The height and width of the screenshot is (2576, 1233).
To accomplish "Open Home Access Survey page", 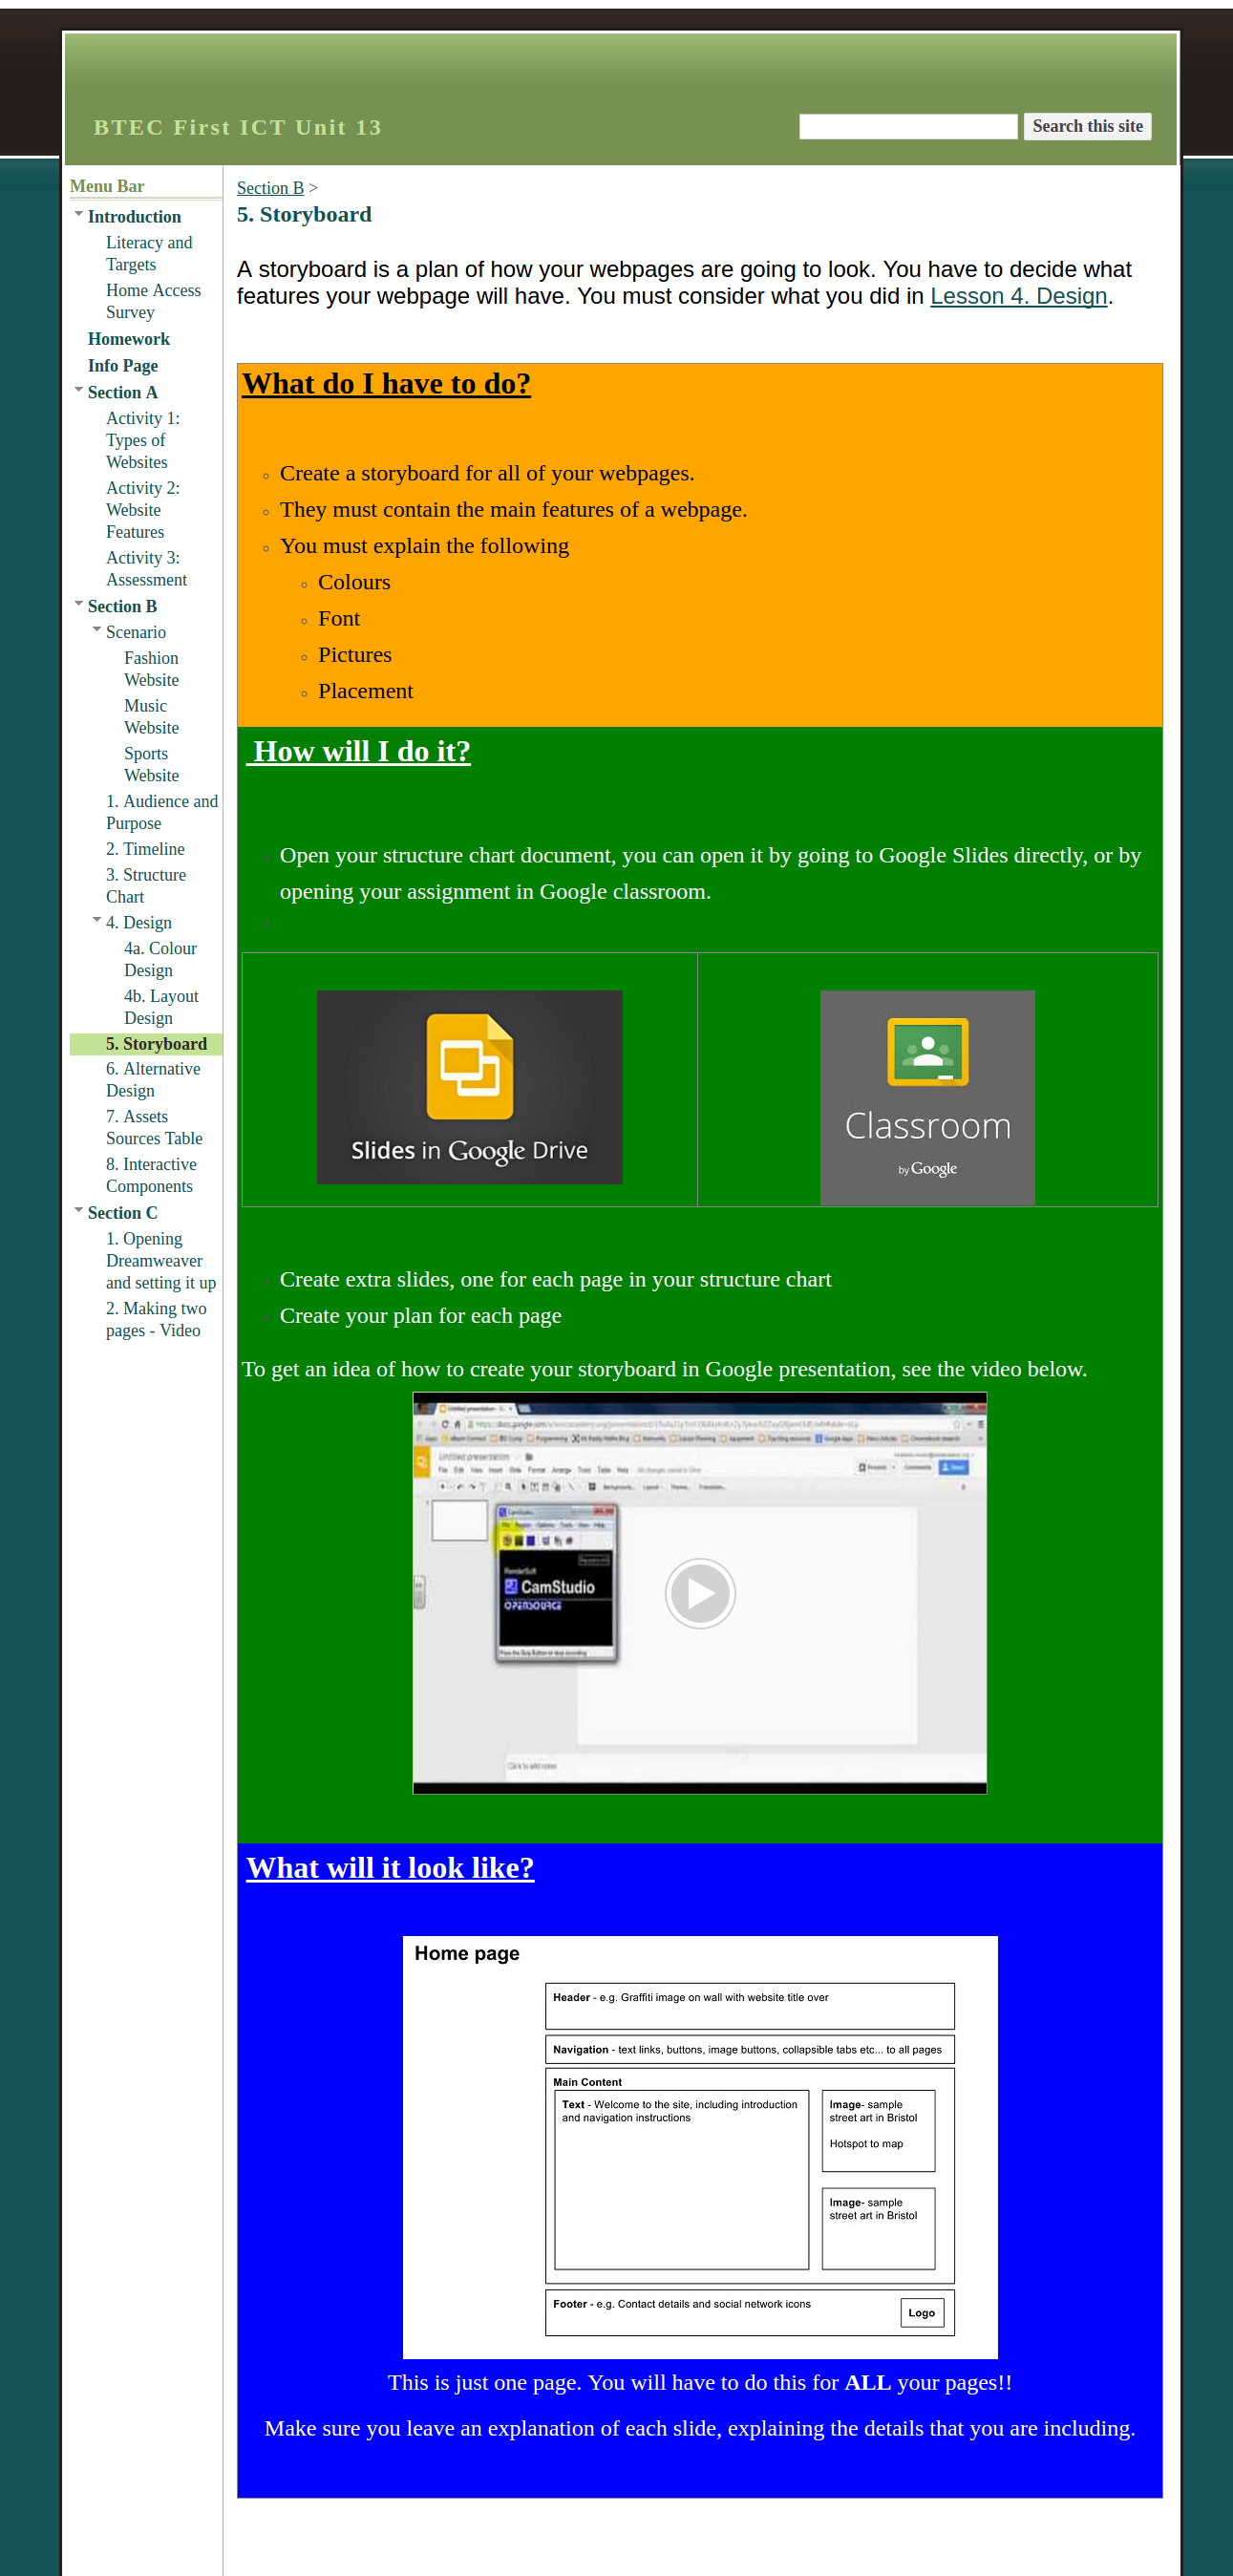I will pos(153,301).
